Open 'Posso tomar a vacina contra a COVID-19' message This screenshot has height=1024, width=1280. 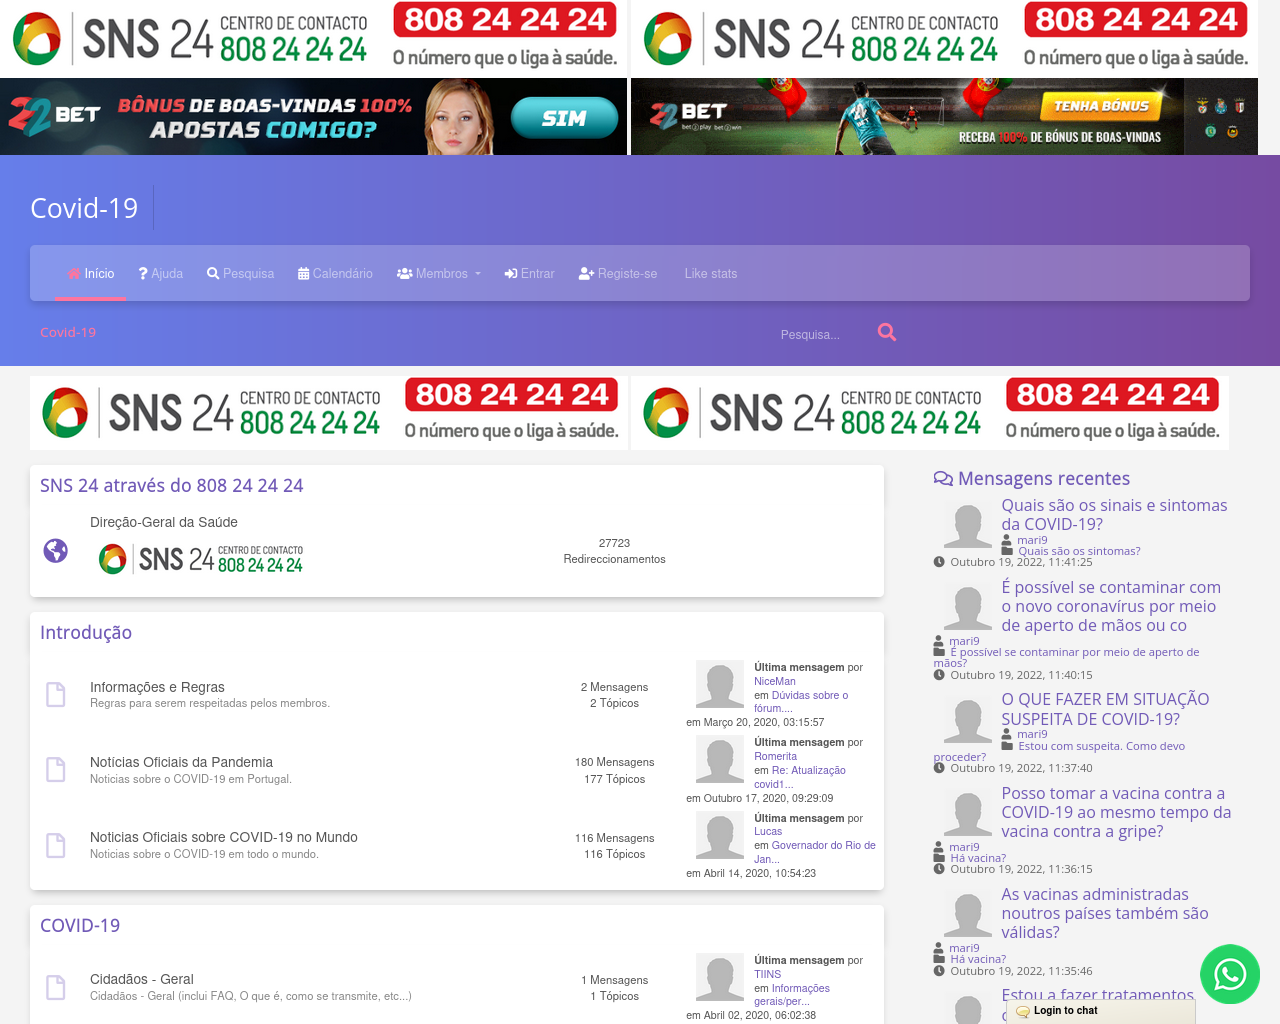pos(1116,812)
